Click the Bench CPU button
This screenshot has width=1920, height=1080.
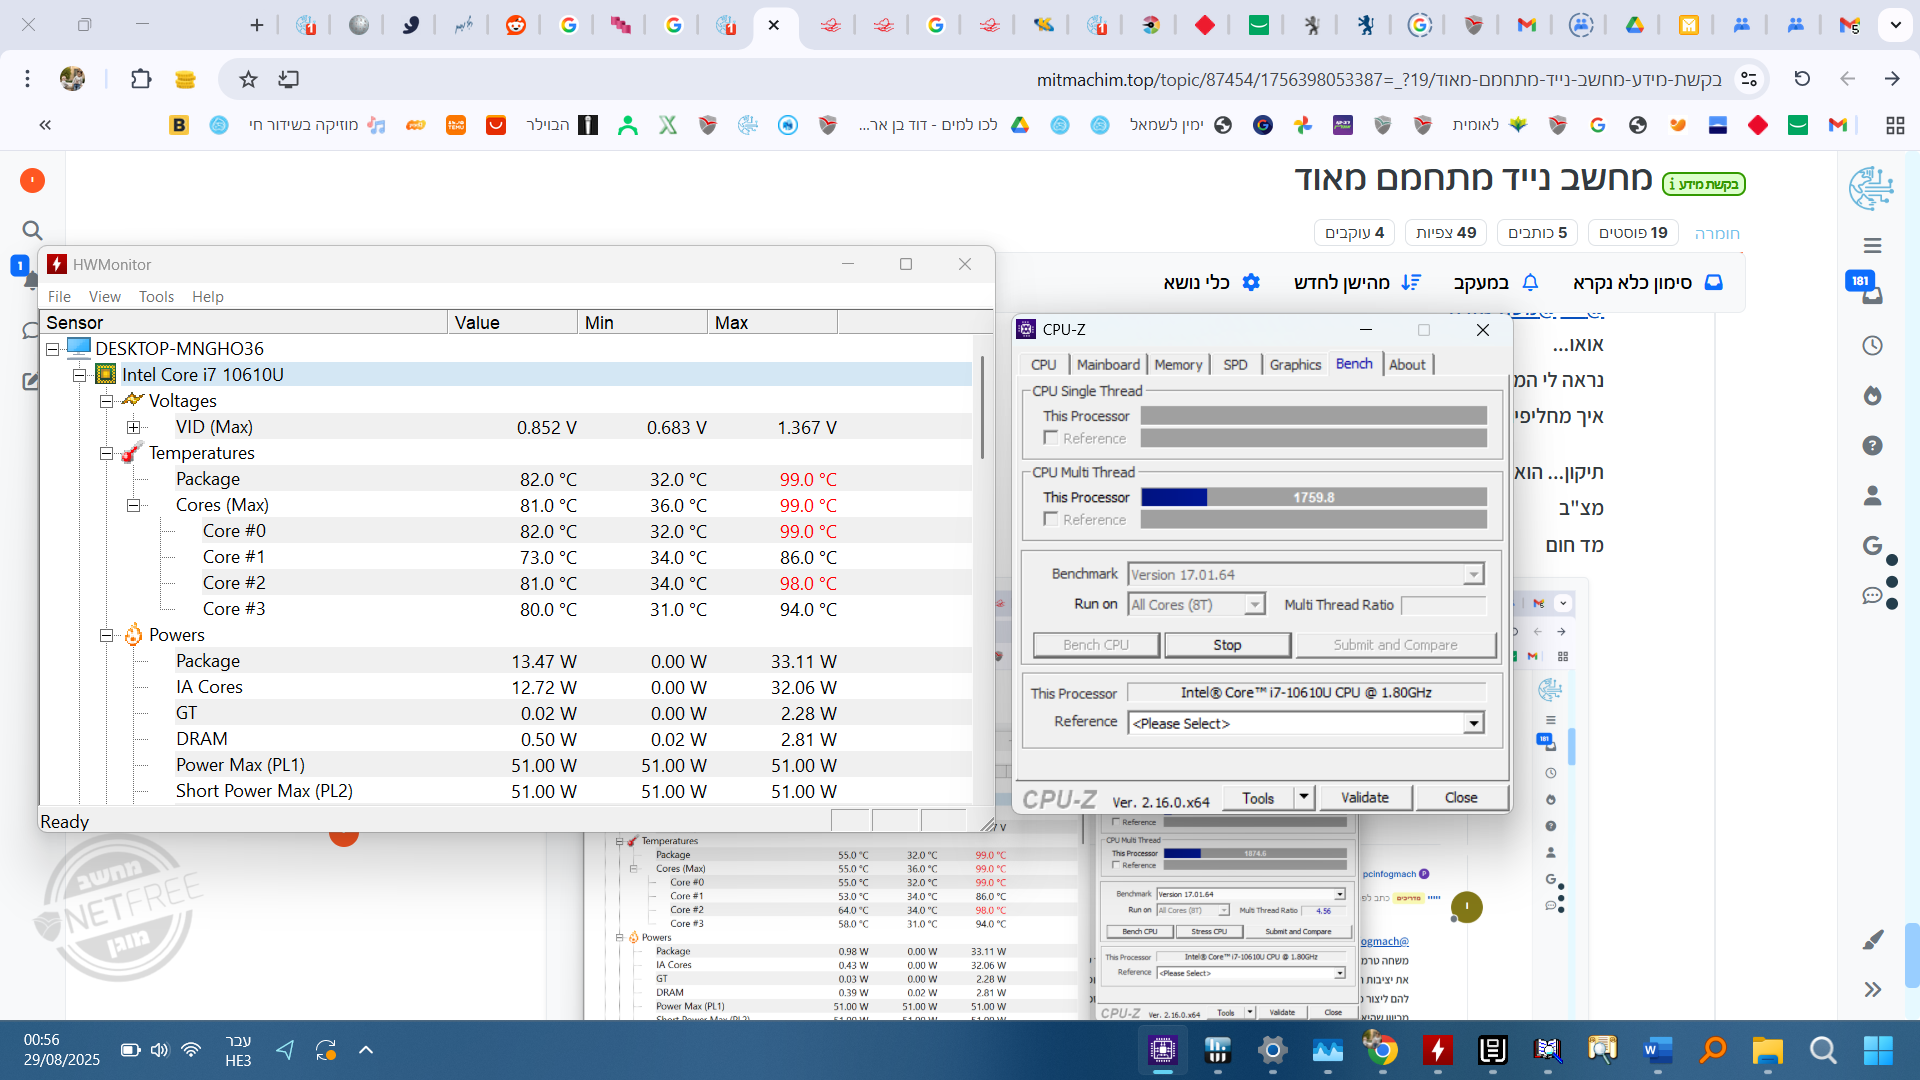(x=1096, y=645)
